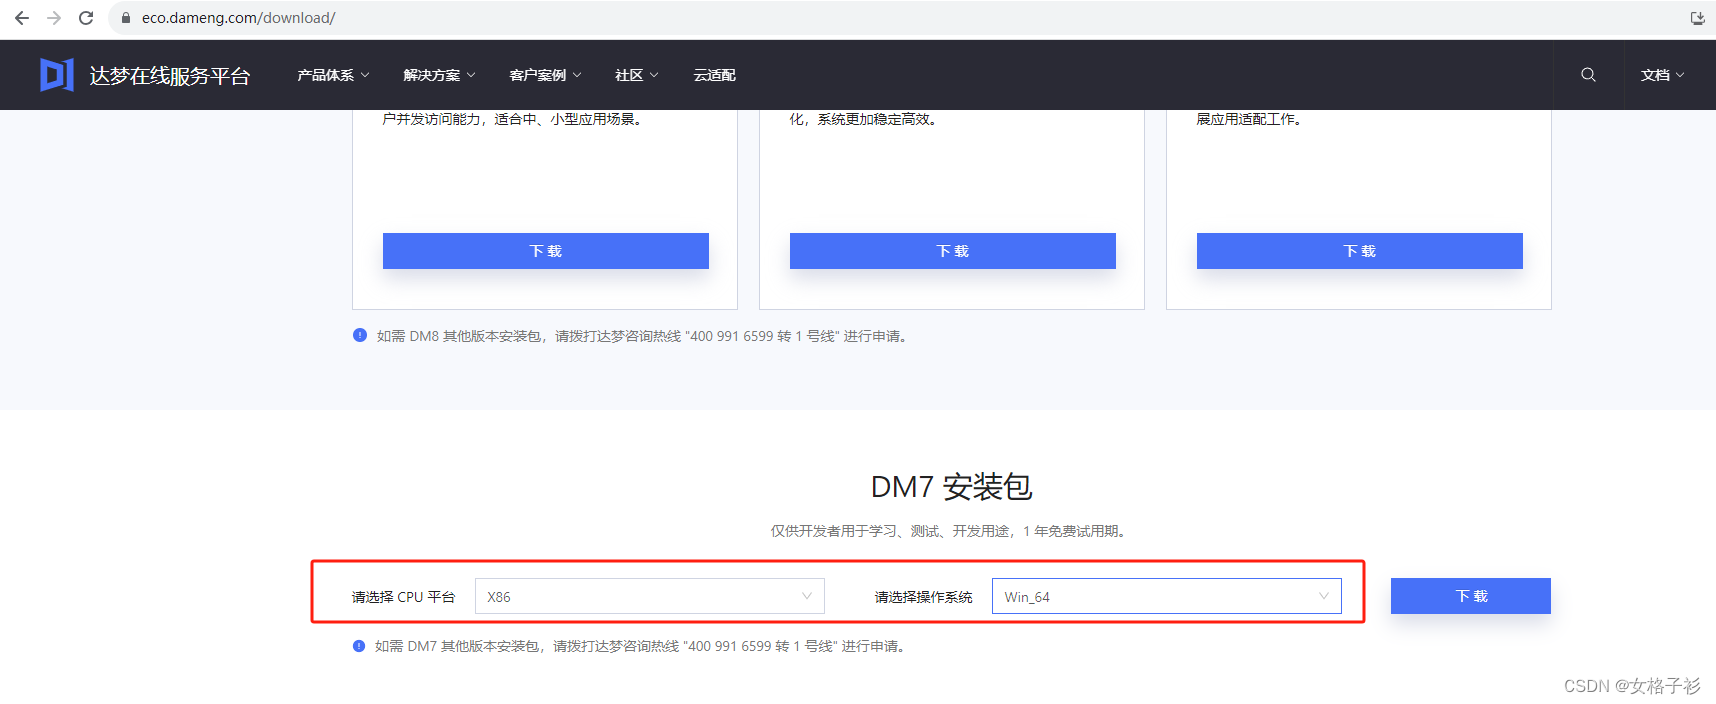Select the DM7 安装包 heading text
This screenshot has width=1716, height=704.
[951, 487]
